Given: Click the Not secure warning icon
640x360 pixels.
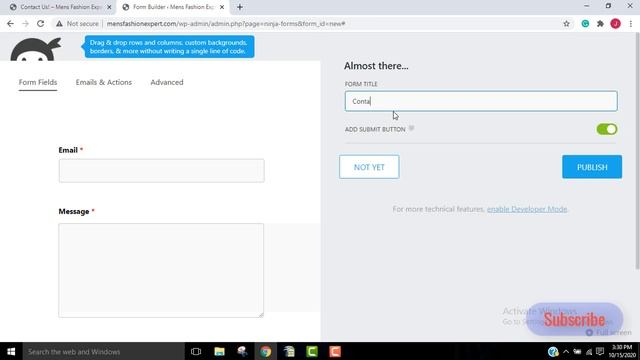Looking at the screenshot, I should 60,24.
